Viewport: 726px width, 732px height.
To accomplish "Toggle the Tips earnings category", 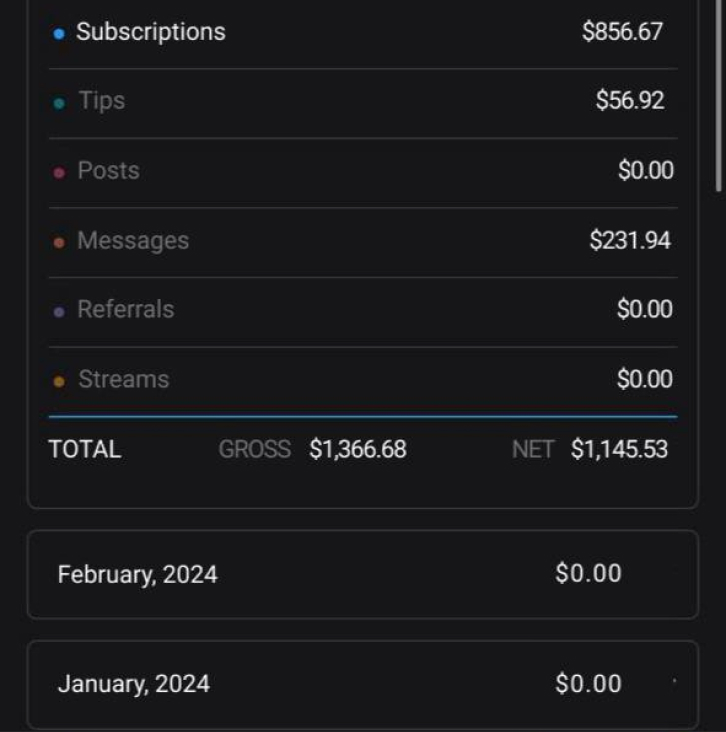I will coord(101,101).
